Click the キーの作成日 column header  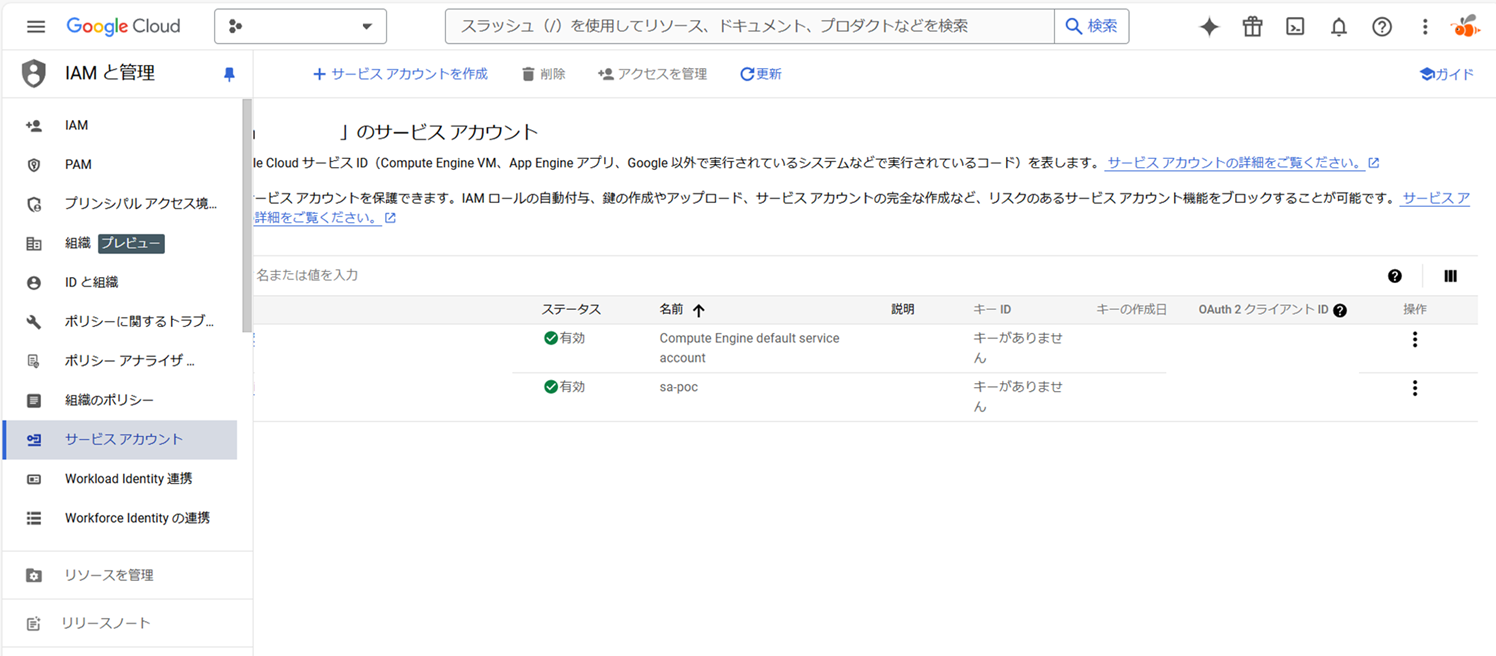pos(1131,310)
